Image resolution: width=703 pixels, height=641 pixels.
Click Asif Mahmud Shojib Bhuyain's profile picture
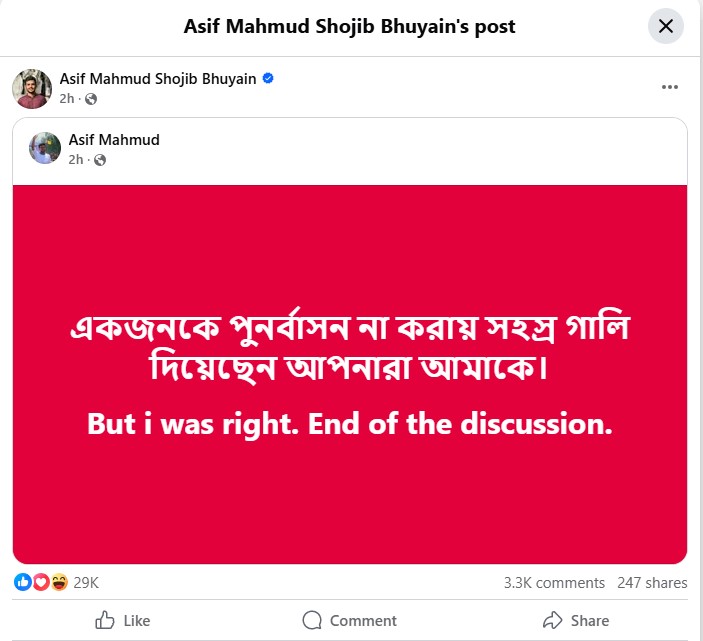coord(32,88)
